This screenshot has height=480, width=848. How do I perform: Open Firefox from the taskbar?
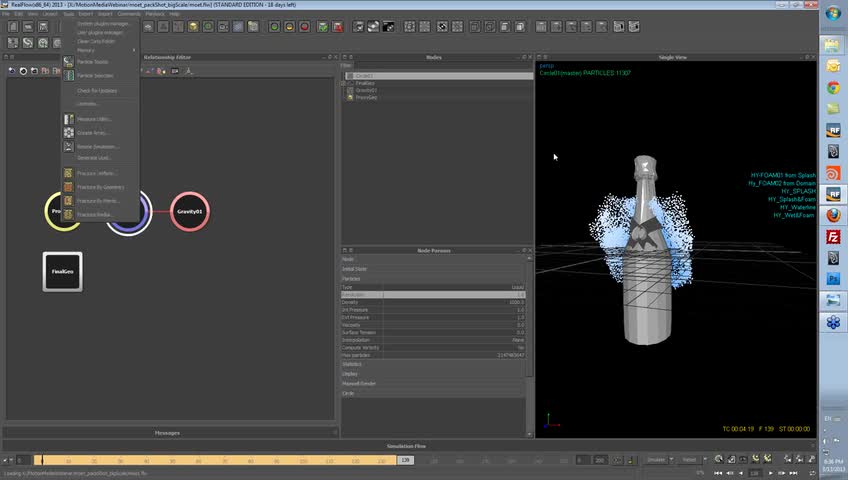833,215
